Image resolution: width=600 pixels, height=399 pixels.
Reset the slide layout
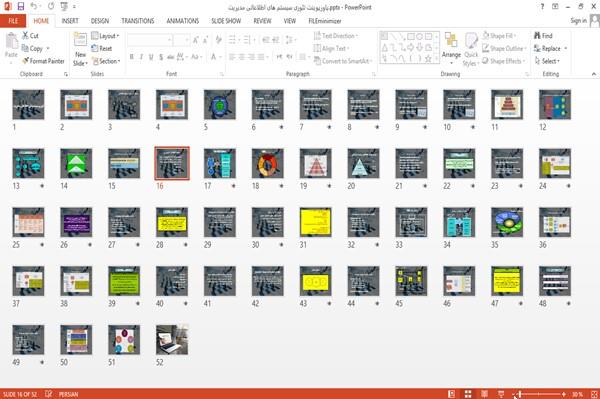click(x=102, y=48)
